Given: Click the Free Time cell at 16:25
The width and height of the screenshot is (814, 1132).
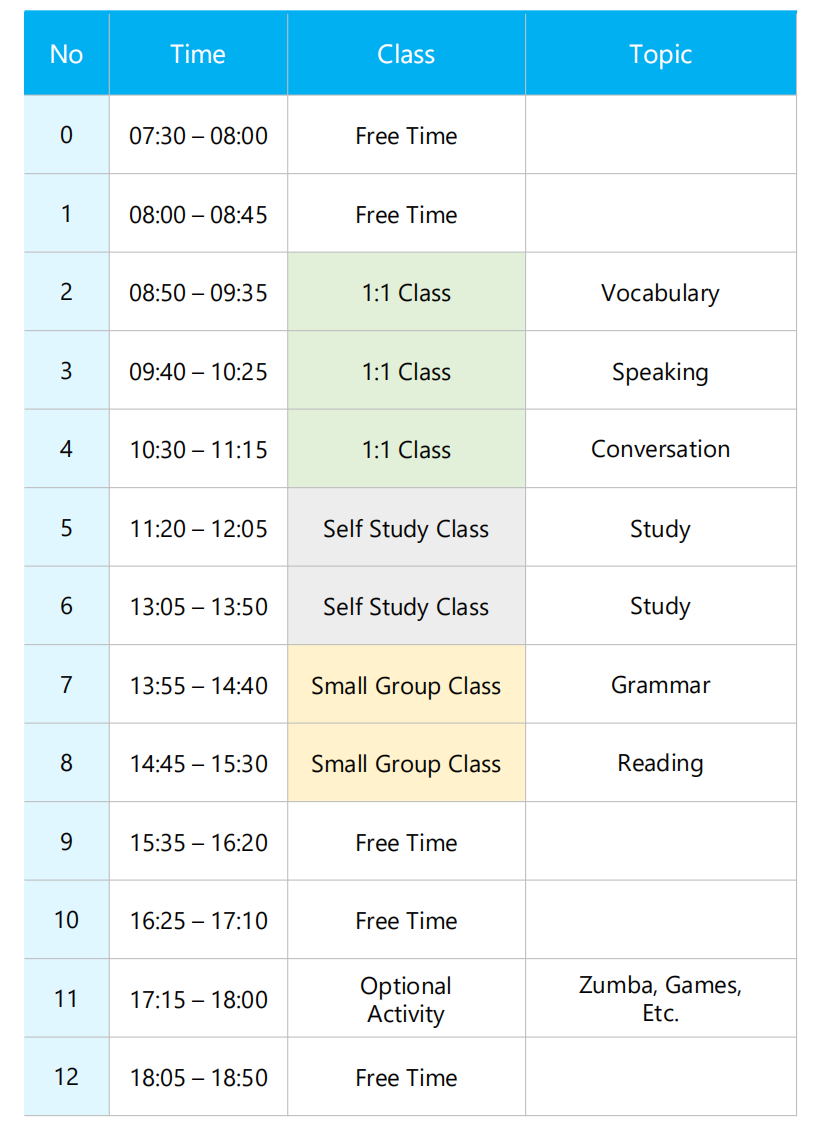Looking at the screenshot, I should (406, 920).
